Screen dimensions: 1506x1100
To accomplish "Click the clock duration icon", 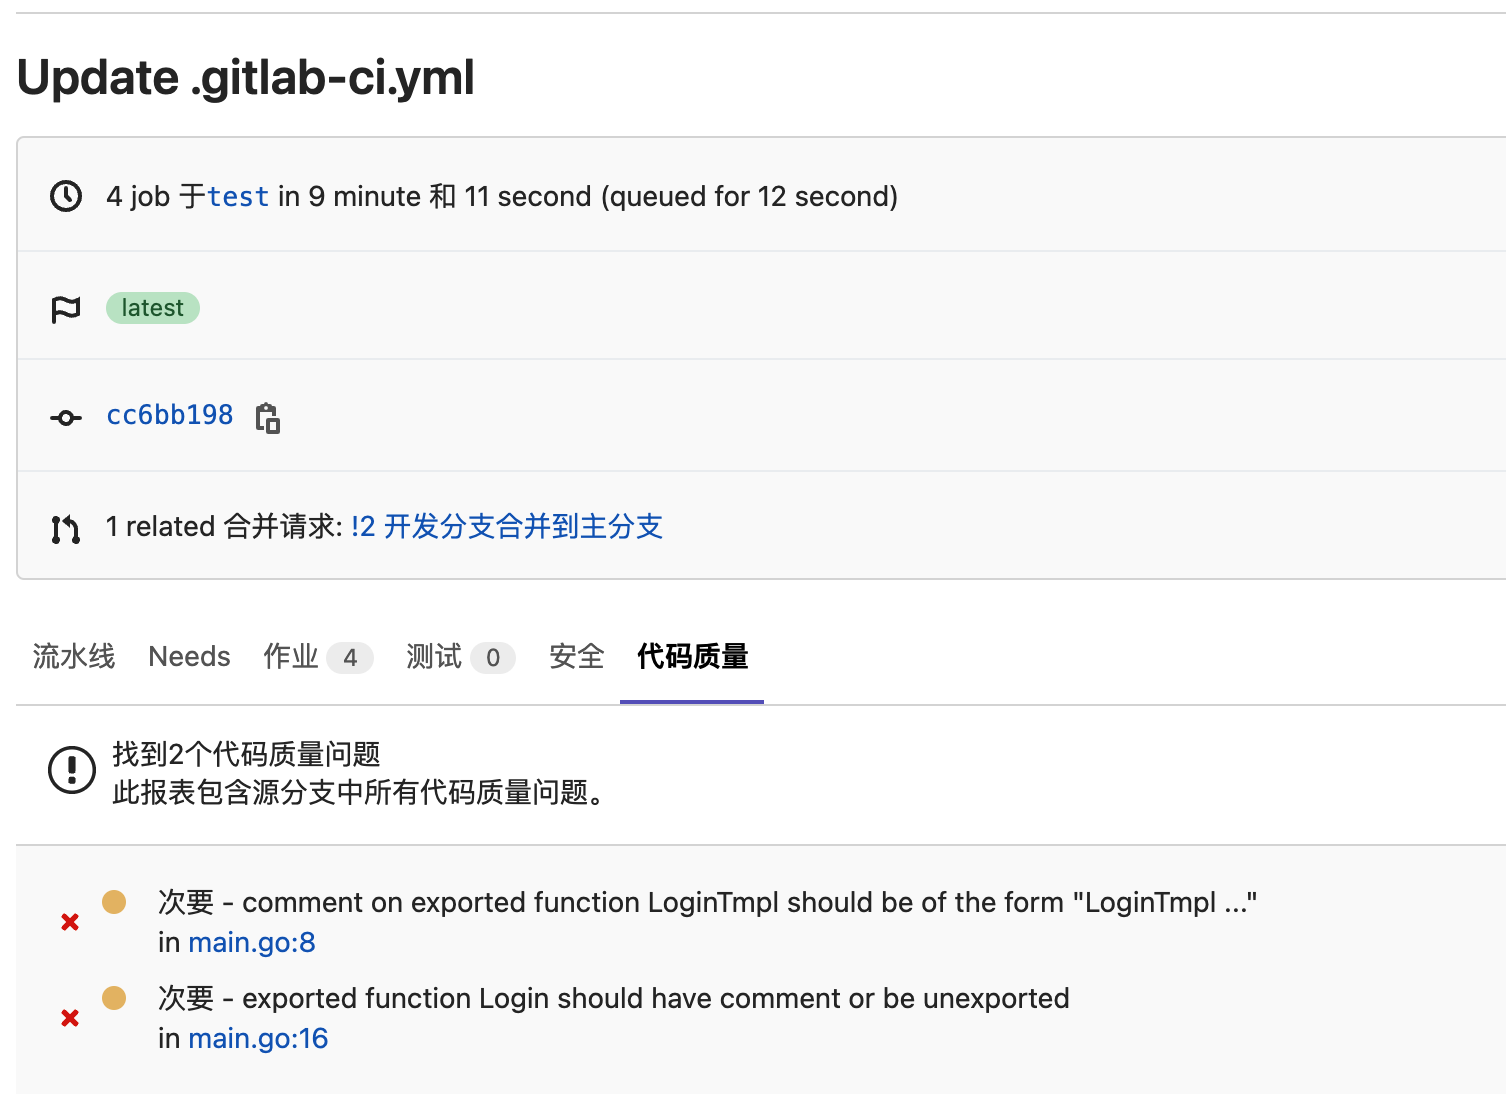I will click(66, 196).
